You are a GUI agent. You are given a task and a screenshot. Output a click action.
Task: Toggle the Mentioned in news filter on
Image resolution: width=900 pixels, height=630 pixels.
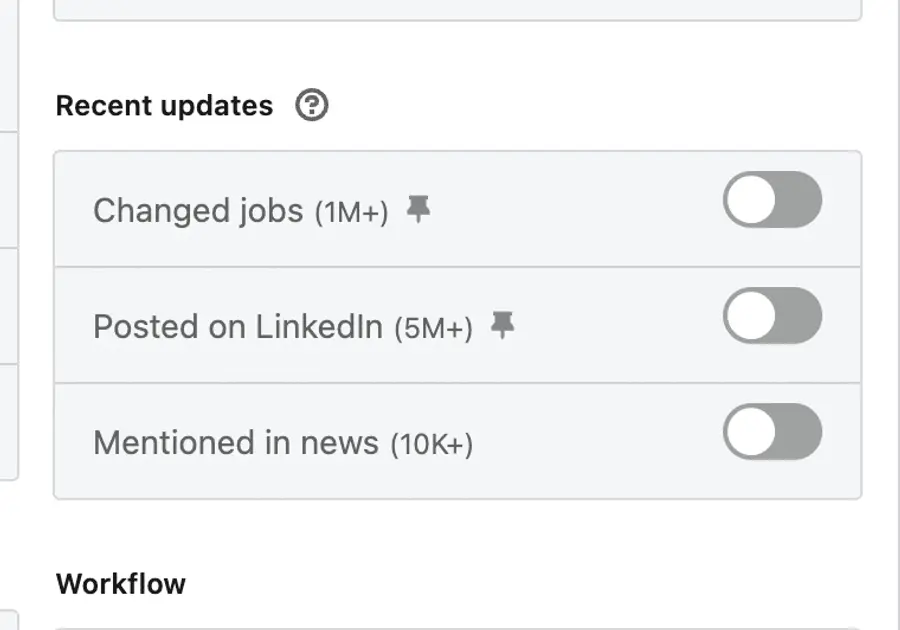[x=772, y=432]
